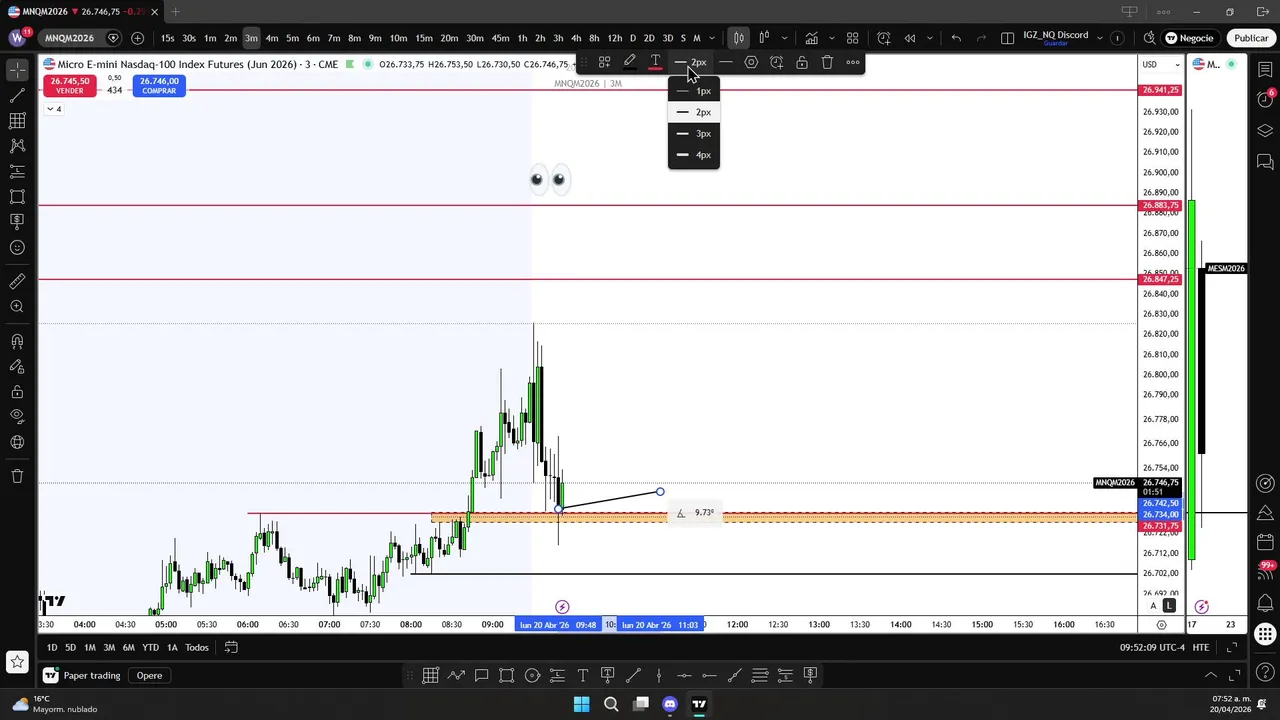This screenshot has height=720, width=1280.
Task: Open the chat panel in right sidebar
Action: click(1265, 162)
